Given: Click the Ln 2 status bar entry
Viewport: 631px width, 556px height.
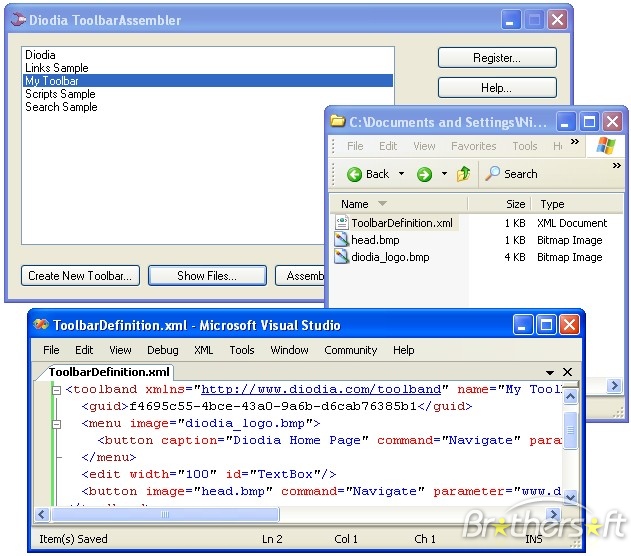Looking at the screenshot, I should 272,539.
